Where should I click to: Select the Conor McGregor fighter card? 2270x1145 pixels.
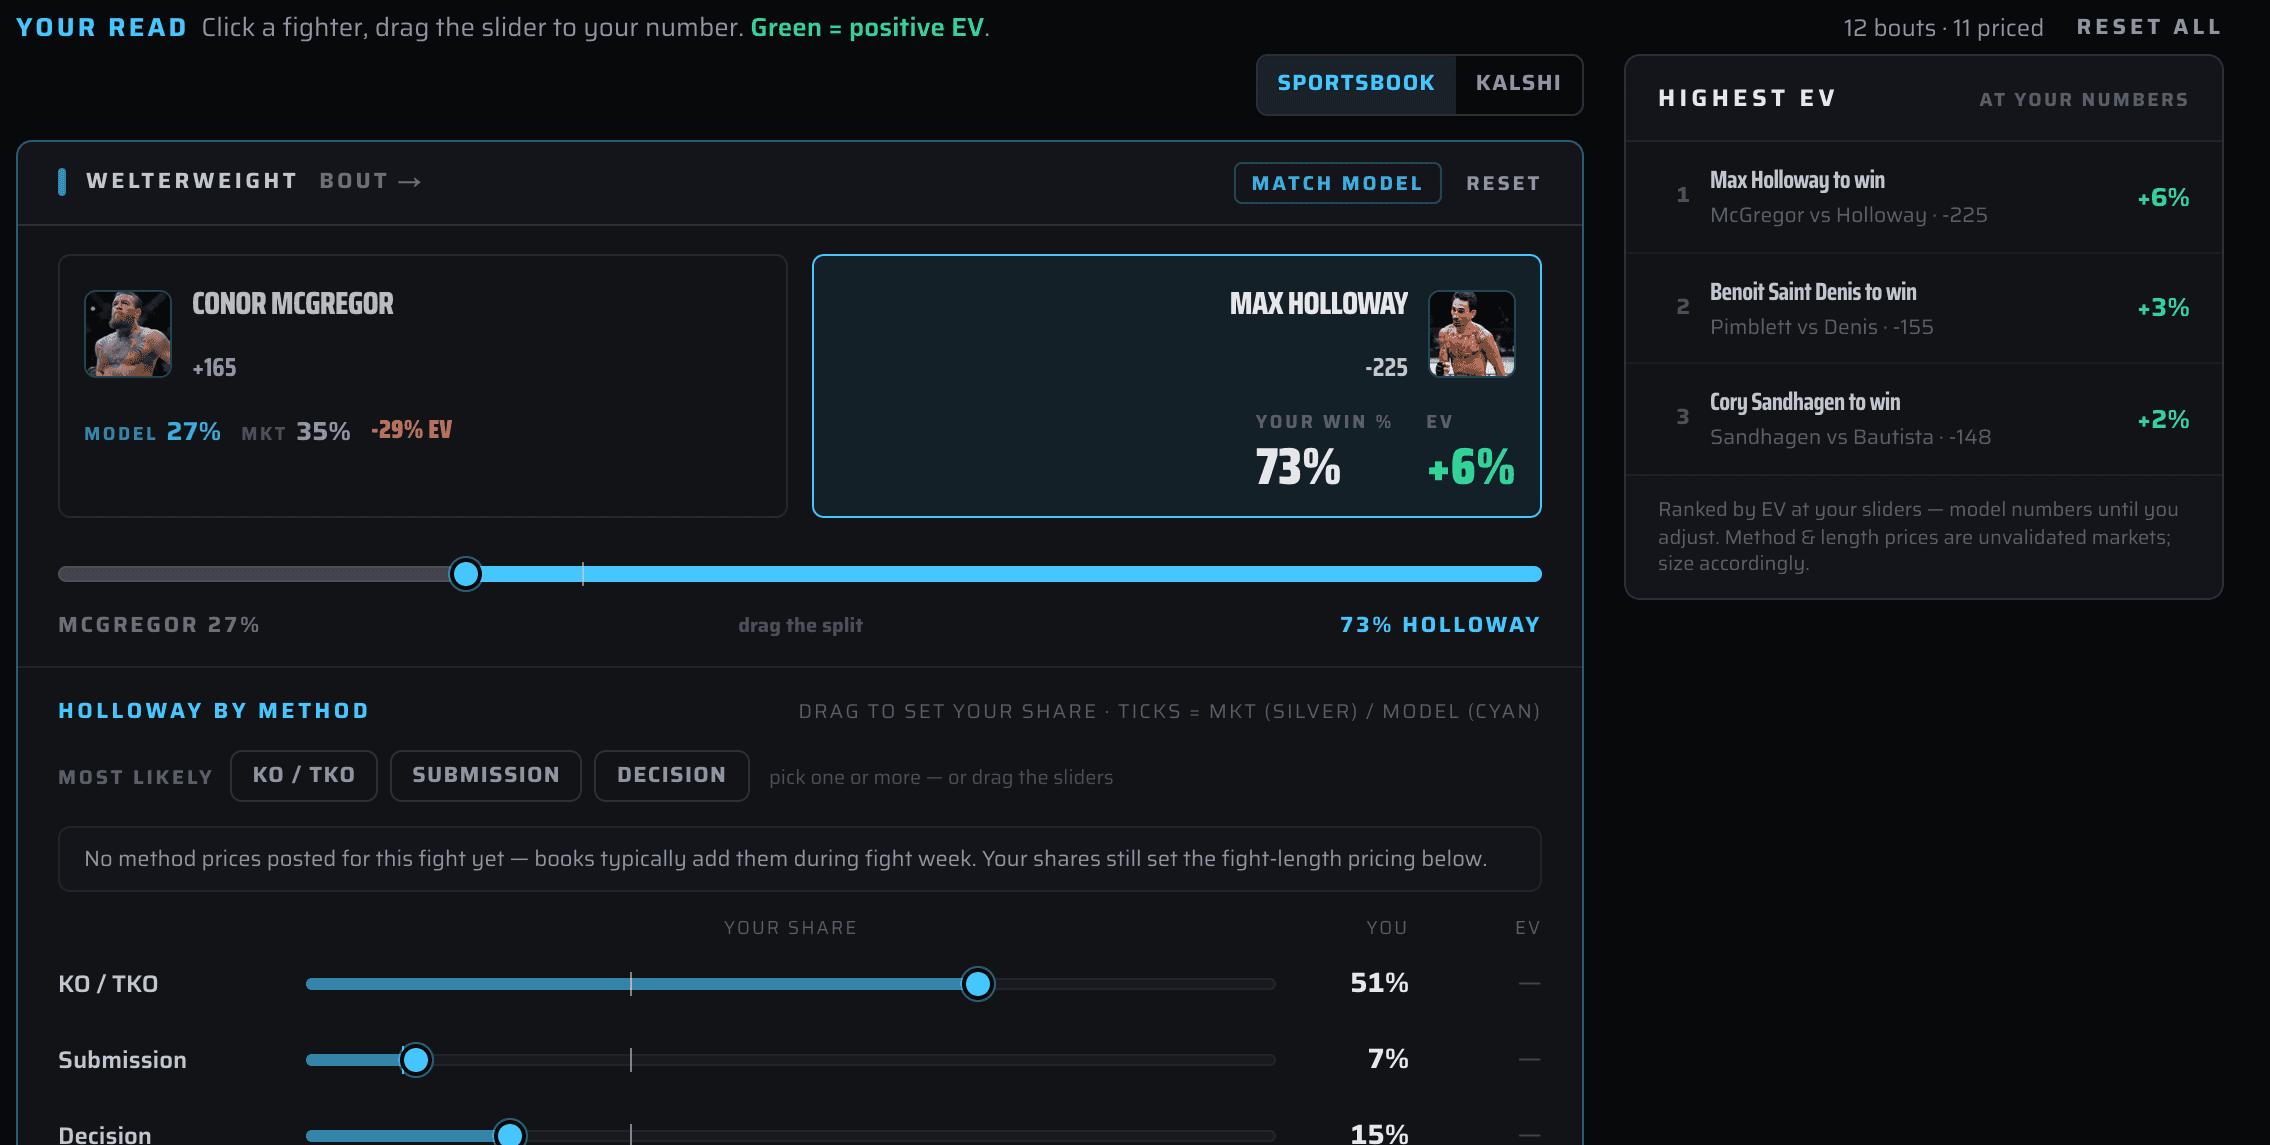(423, 386)
